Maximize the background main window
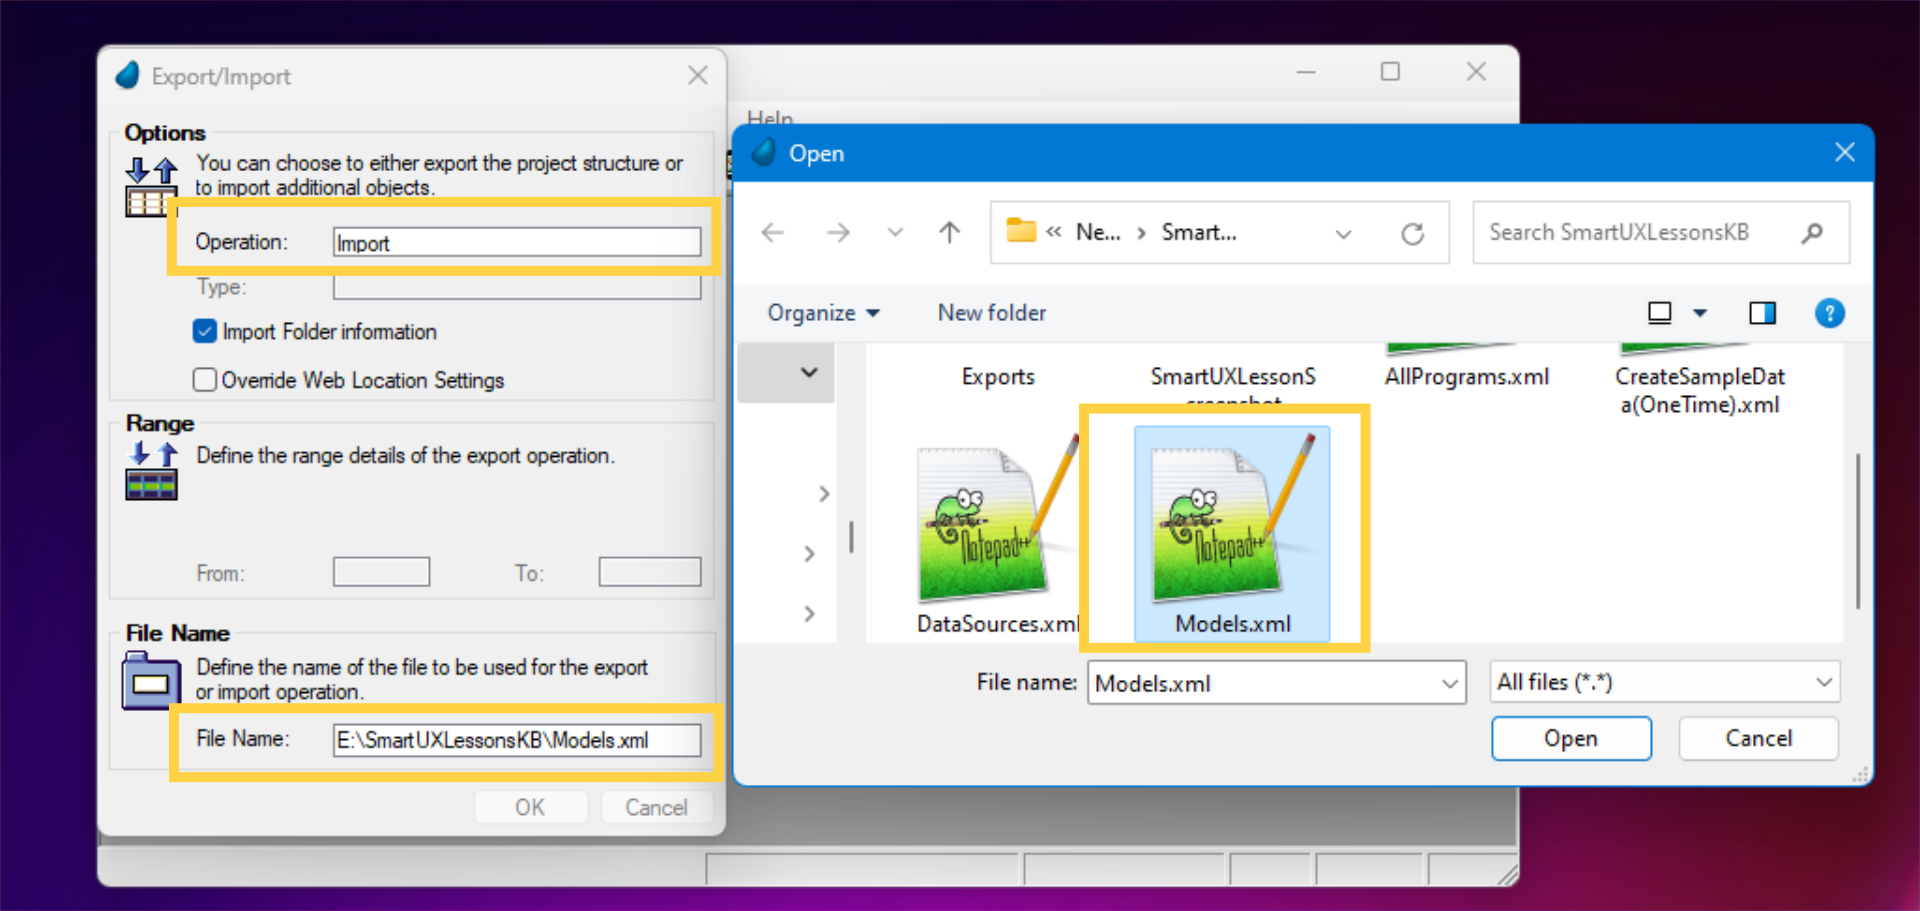 [1390, 72]
